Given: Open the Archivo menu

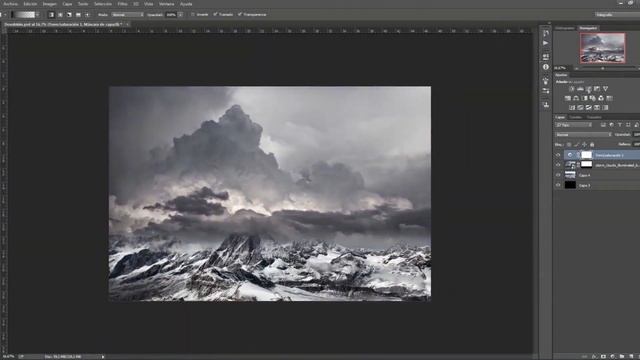Looking at the screenshot, I should click(x=11, y=4).
